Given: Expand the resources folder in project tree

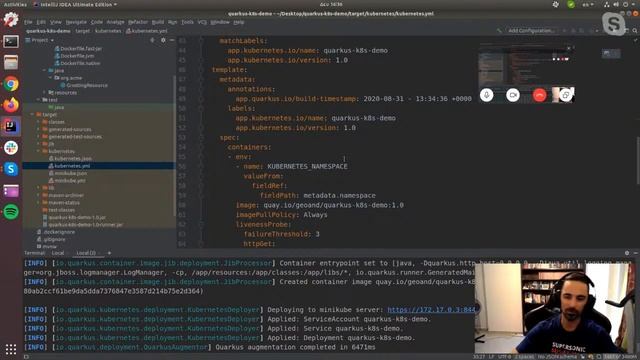Looking at the screenshot, I should click(44, 93).
